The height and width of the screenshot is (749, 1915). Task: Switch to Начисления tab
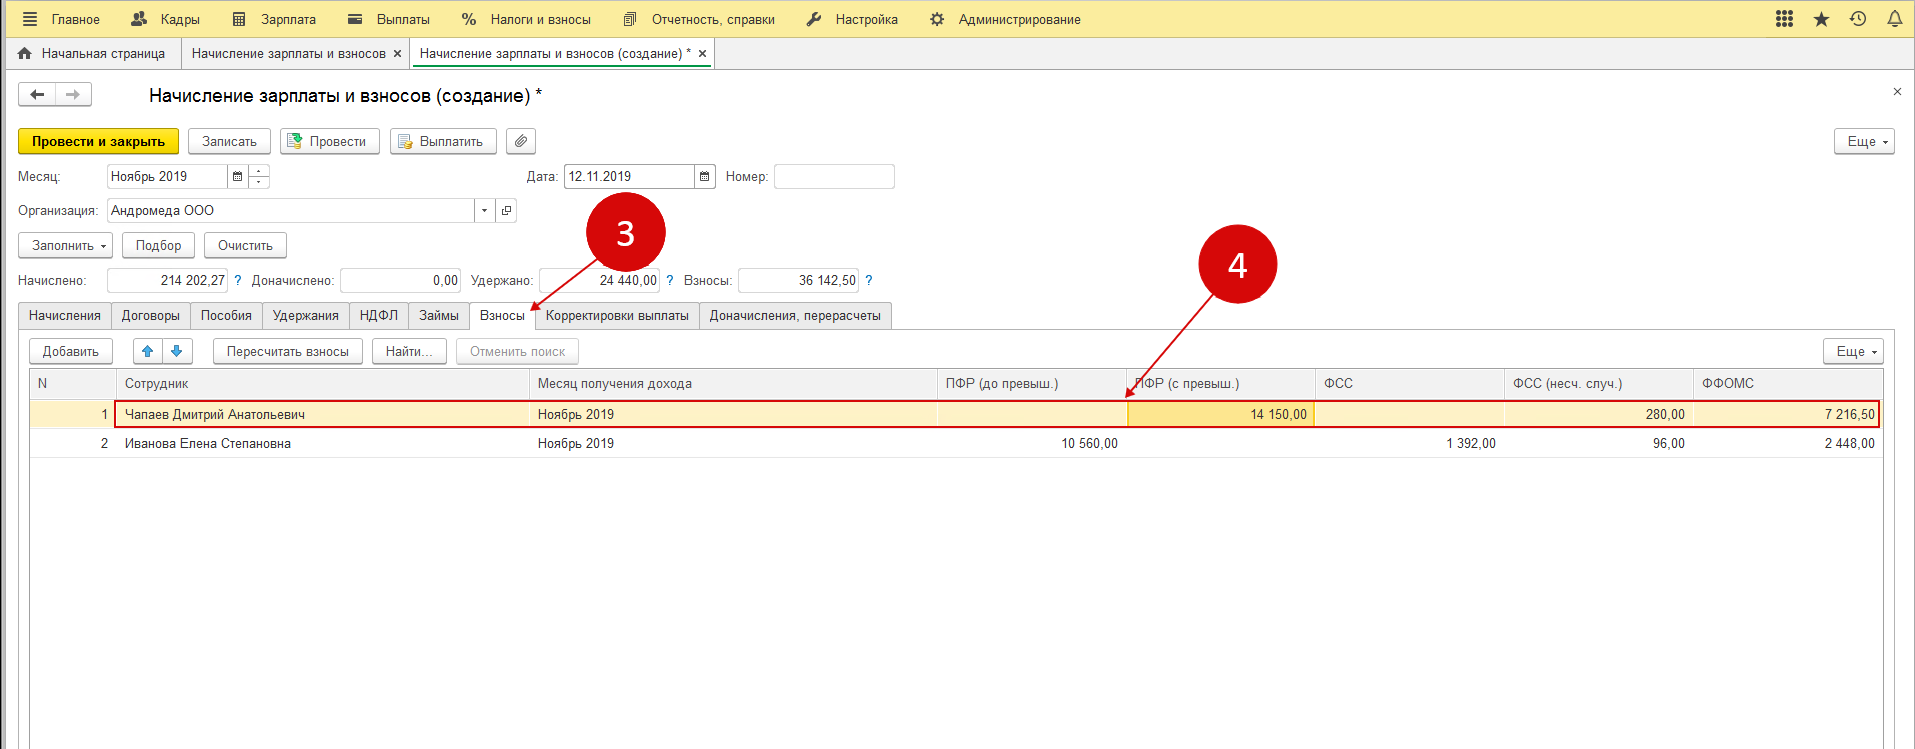pos(65,316)
